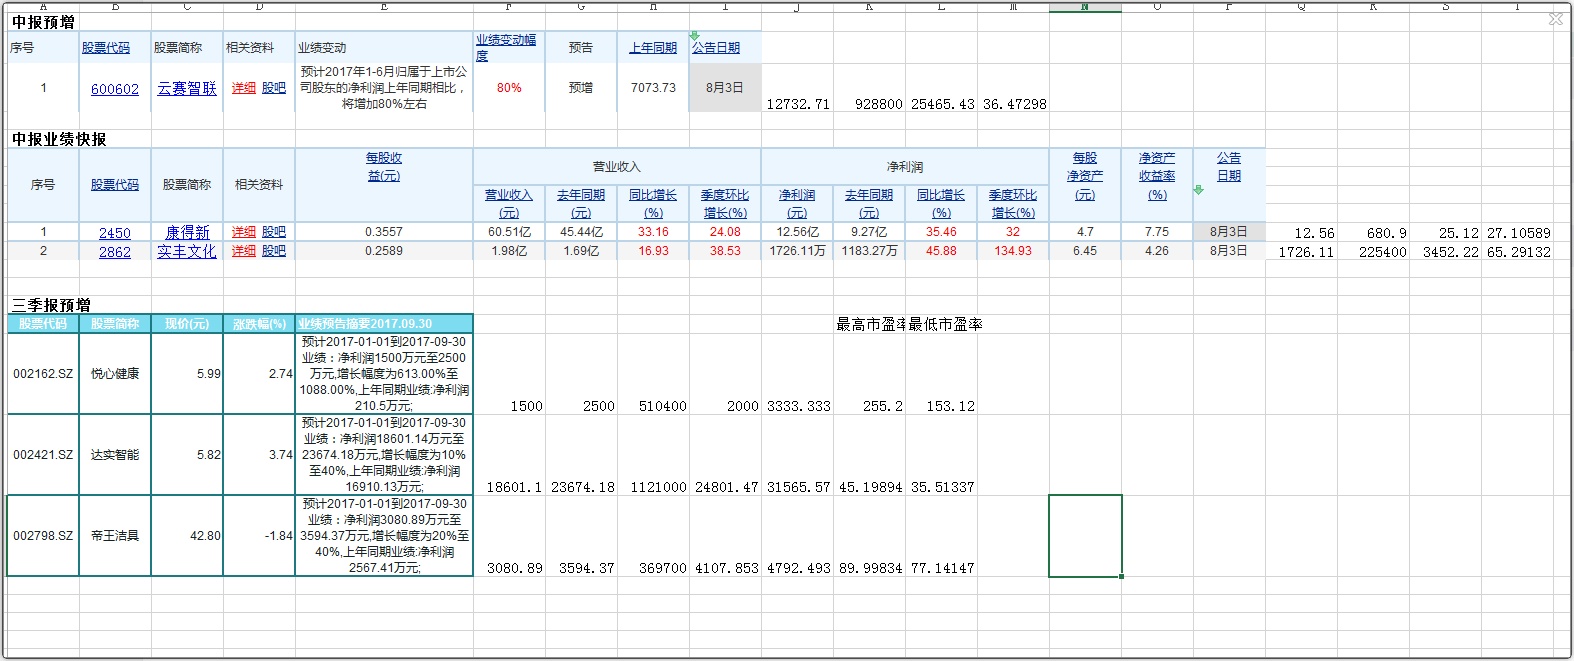This screenshot has width=1574, height=661.
Task: Click 季度环比增长(%) link under 净利润
Action: tap(1013, 204)
